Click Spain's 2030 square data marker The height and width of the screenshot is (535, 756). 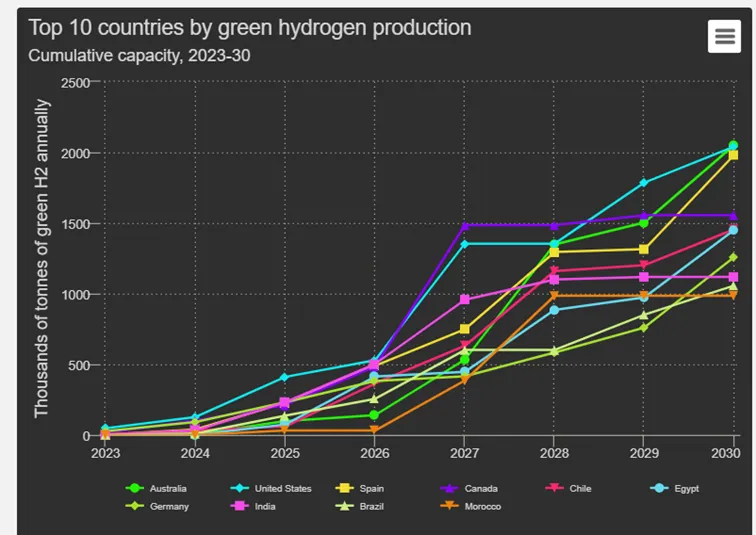pyautogui.click(x=733, y=155)
